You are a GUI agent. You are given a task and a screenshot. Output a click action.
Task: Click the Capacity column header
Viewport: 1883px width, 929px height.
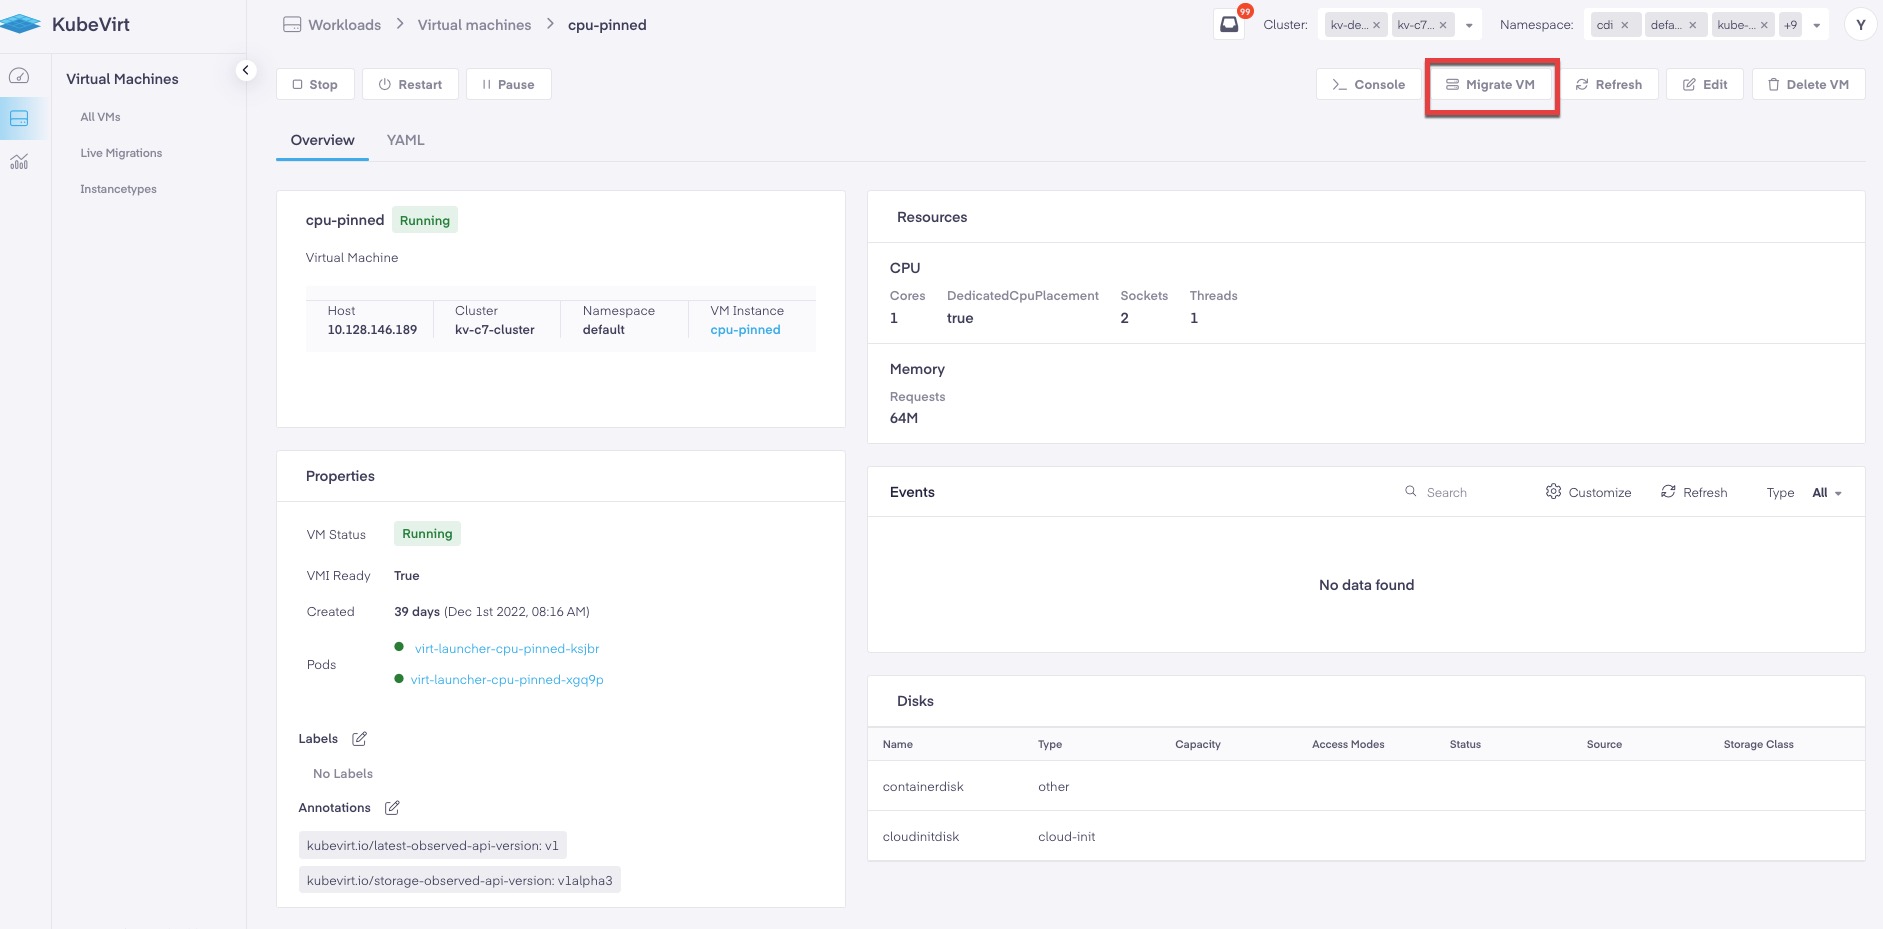pyautogui.click(x=1198, y=745)
